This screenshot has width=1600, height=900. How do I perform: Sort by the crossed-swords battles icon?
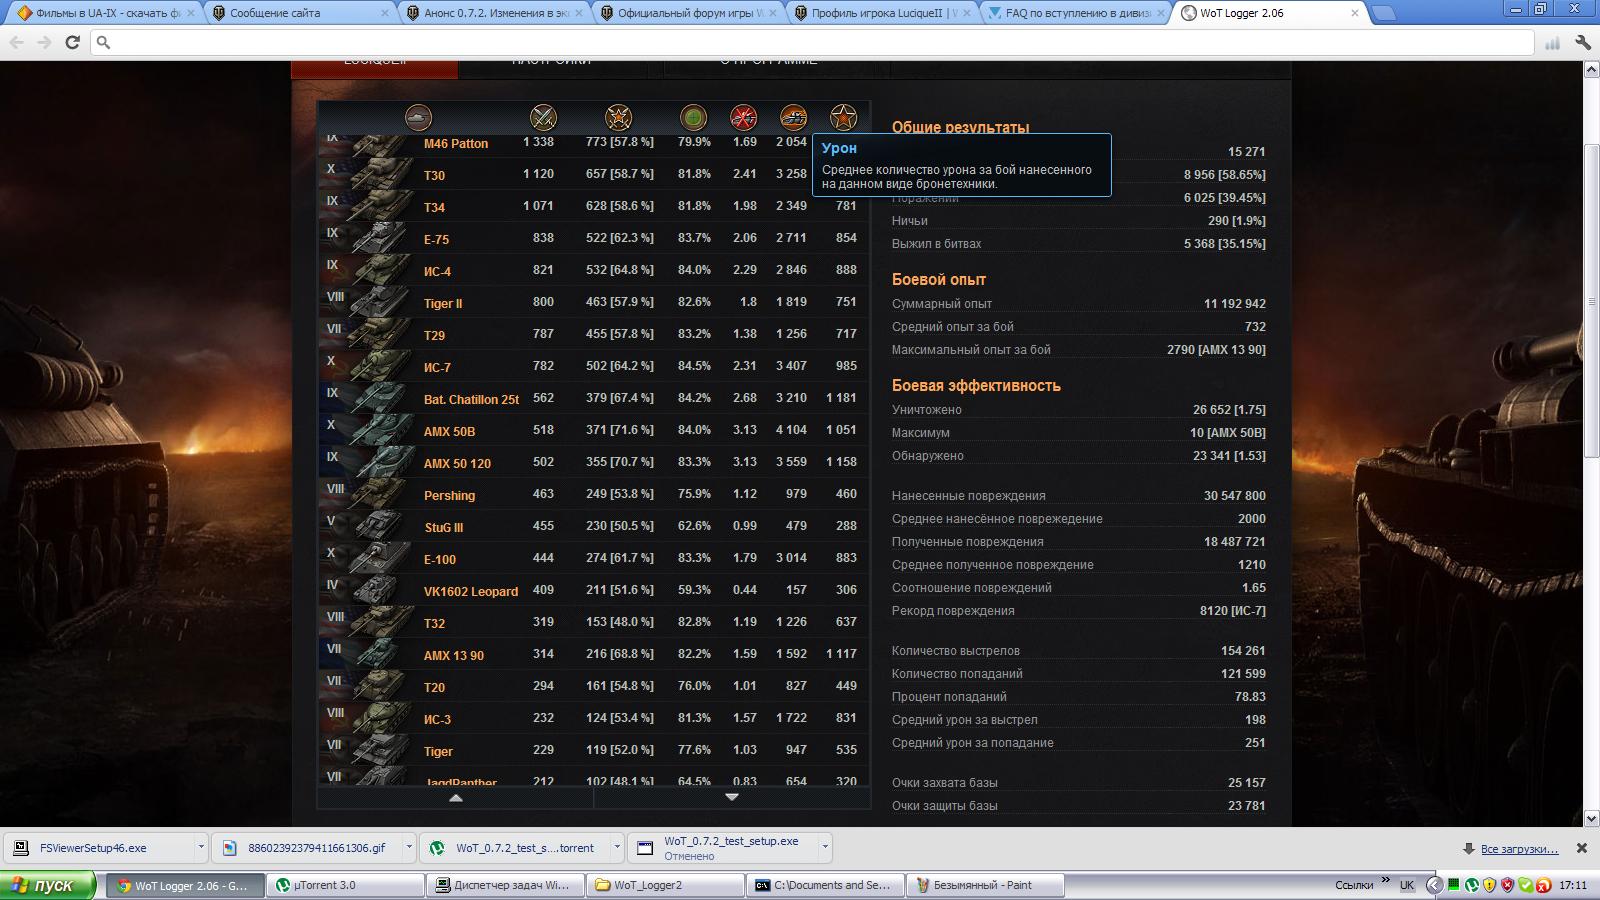click(543, 118)
